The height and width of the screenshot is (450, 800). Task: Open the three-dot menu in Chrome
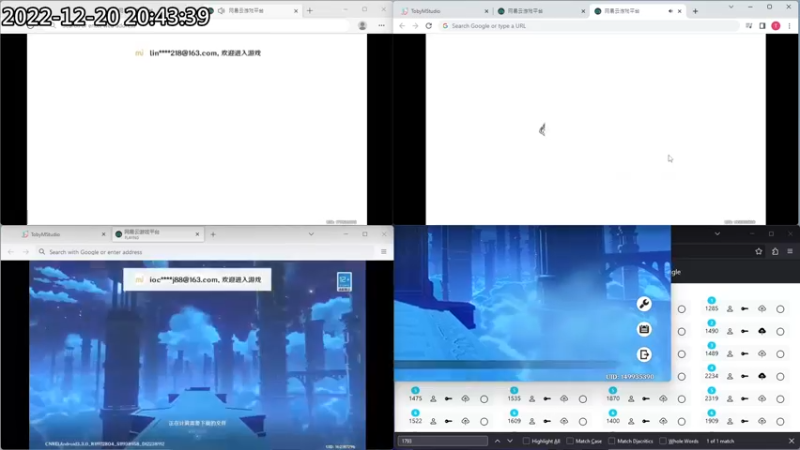790,26
